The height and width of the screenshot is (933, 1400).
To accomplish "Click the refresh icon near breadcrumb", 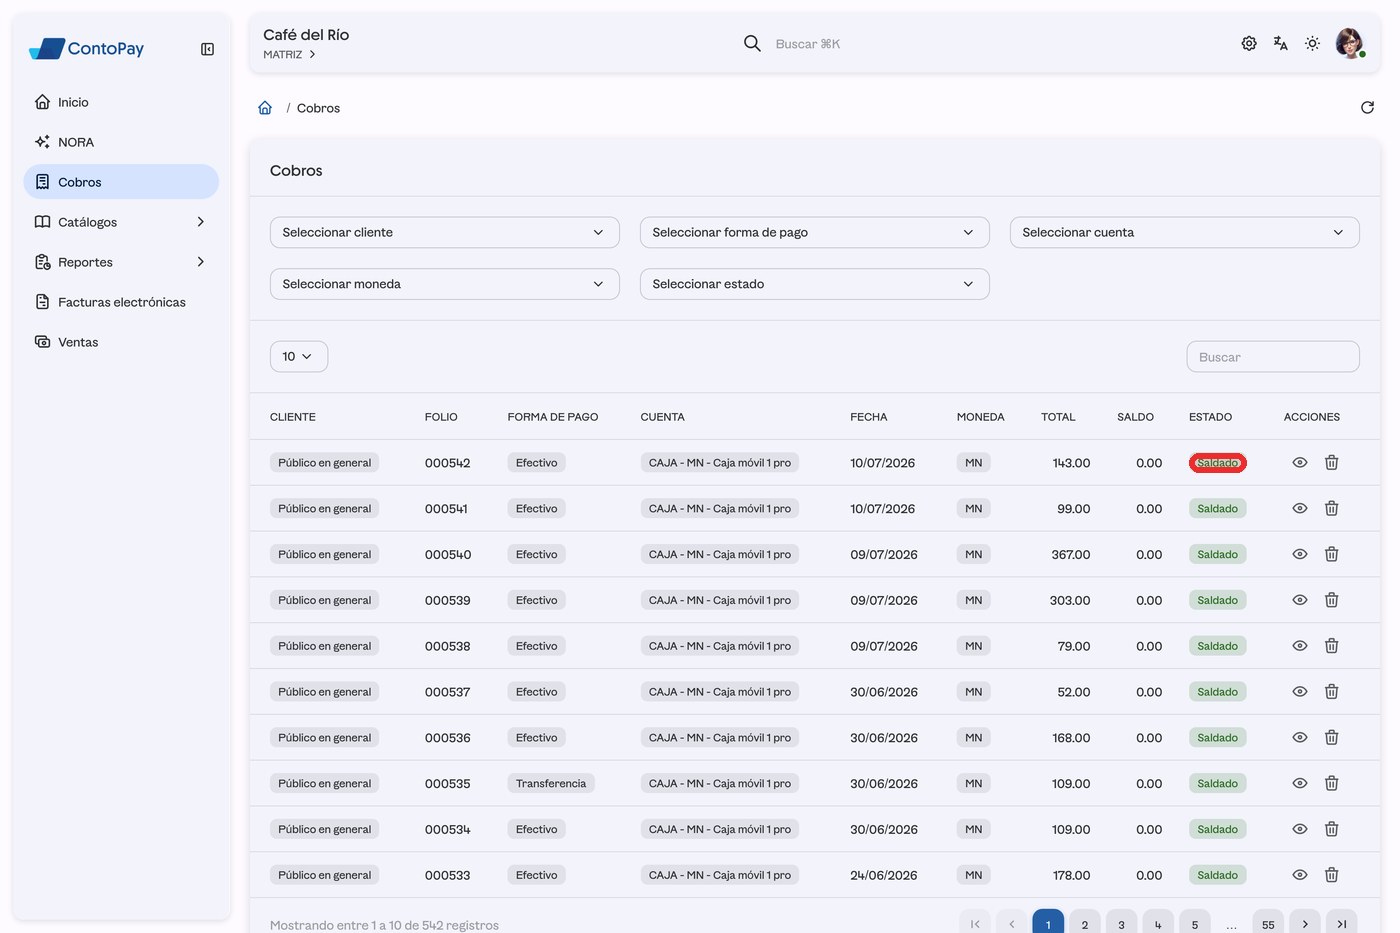I will 1367,108.
